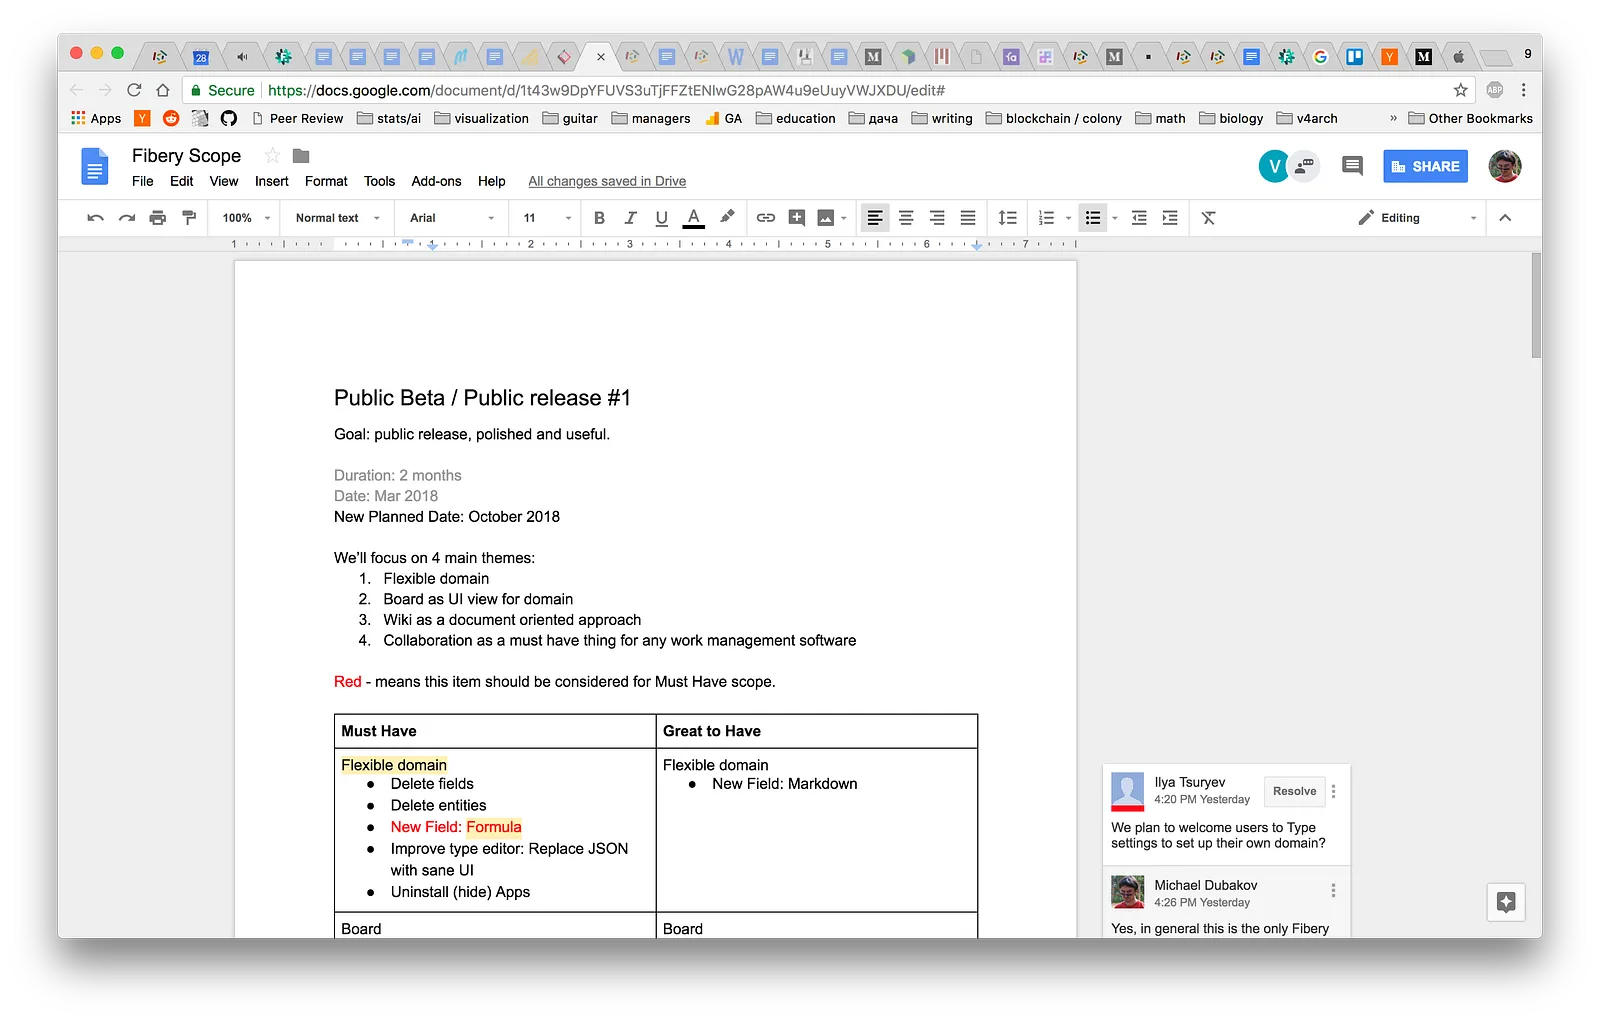
Task: Open the Docs home icon
Action: pyautogui.click(x=95, y=167)
